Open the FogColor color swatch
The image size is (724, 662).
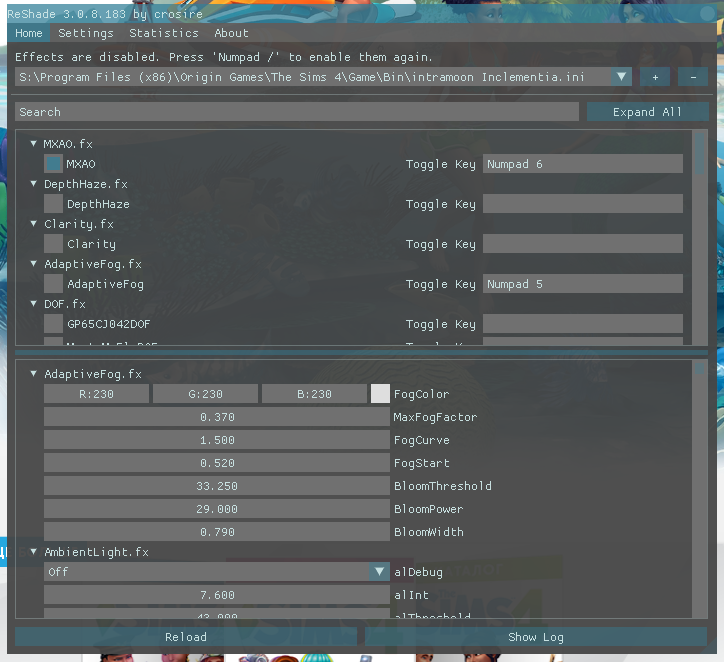pyautogui.click(x=380, y=394)
